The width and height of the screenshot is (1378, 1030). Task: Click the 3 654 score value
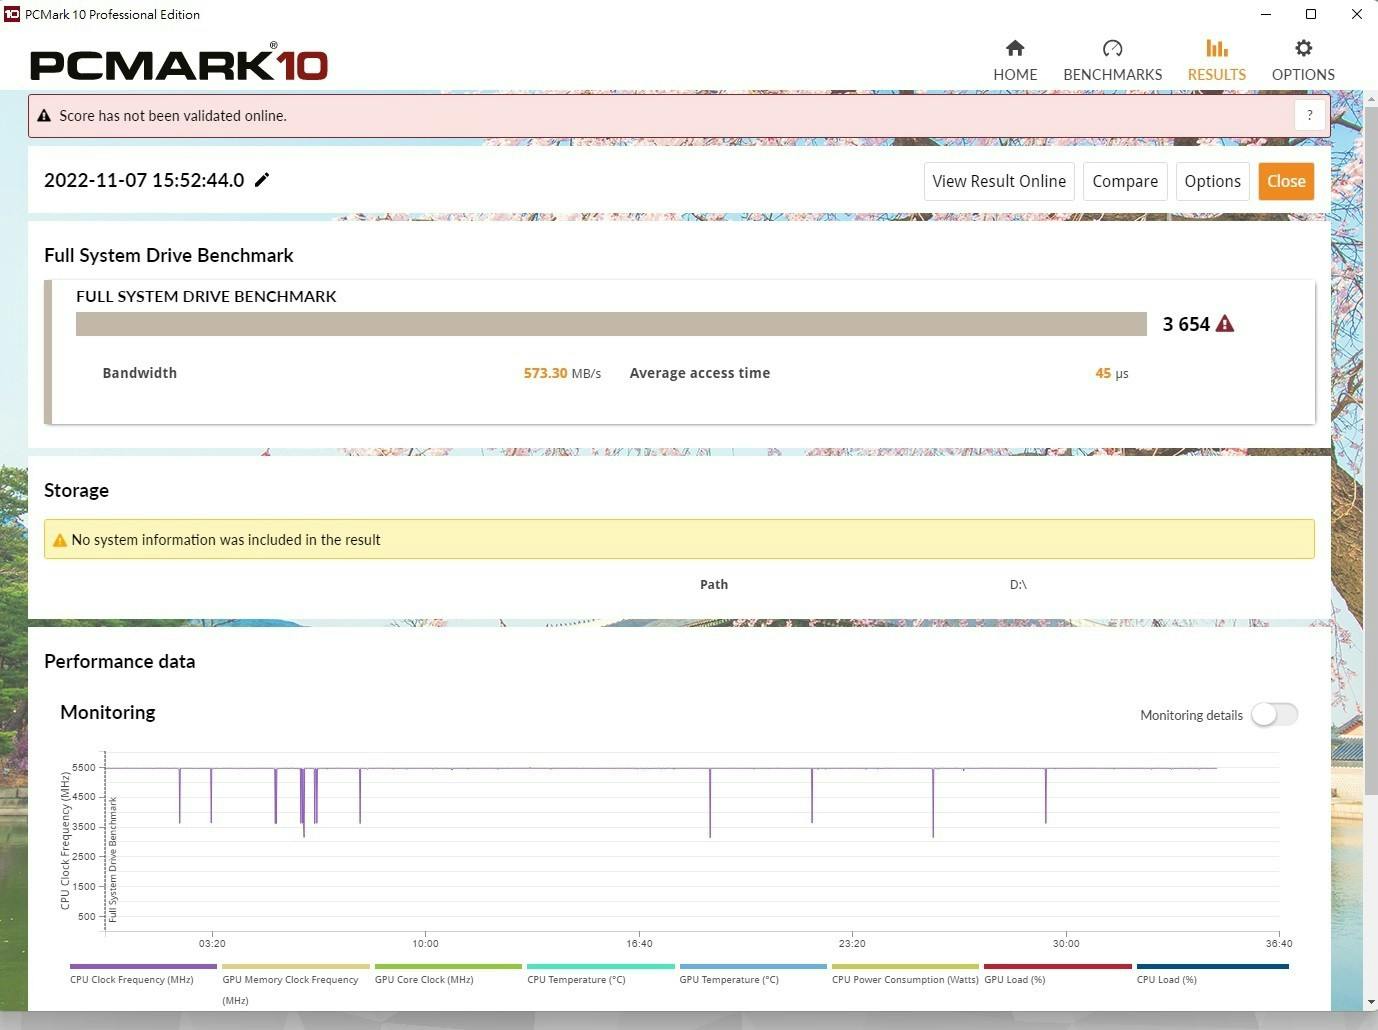(1186, 324)
